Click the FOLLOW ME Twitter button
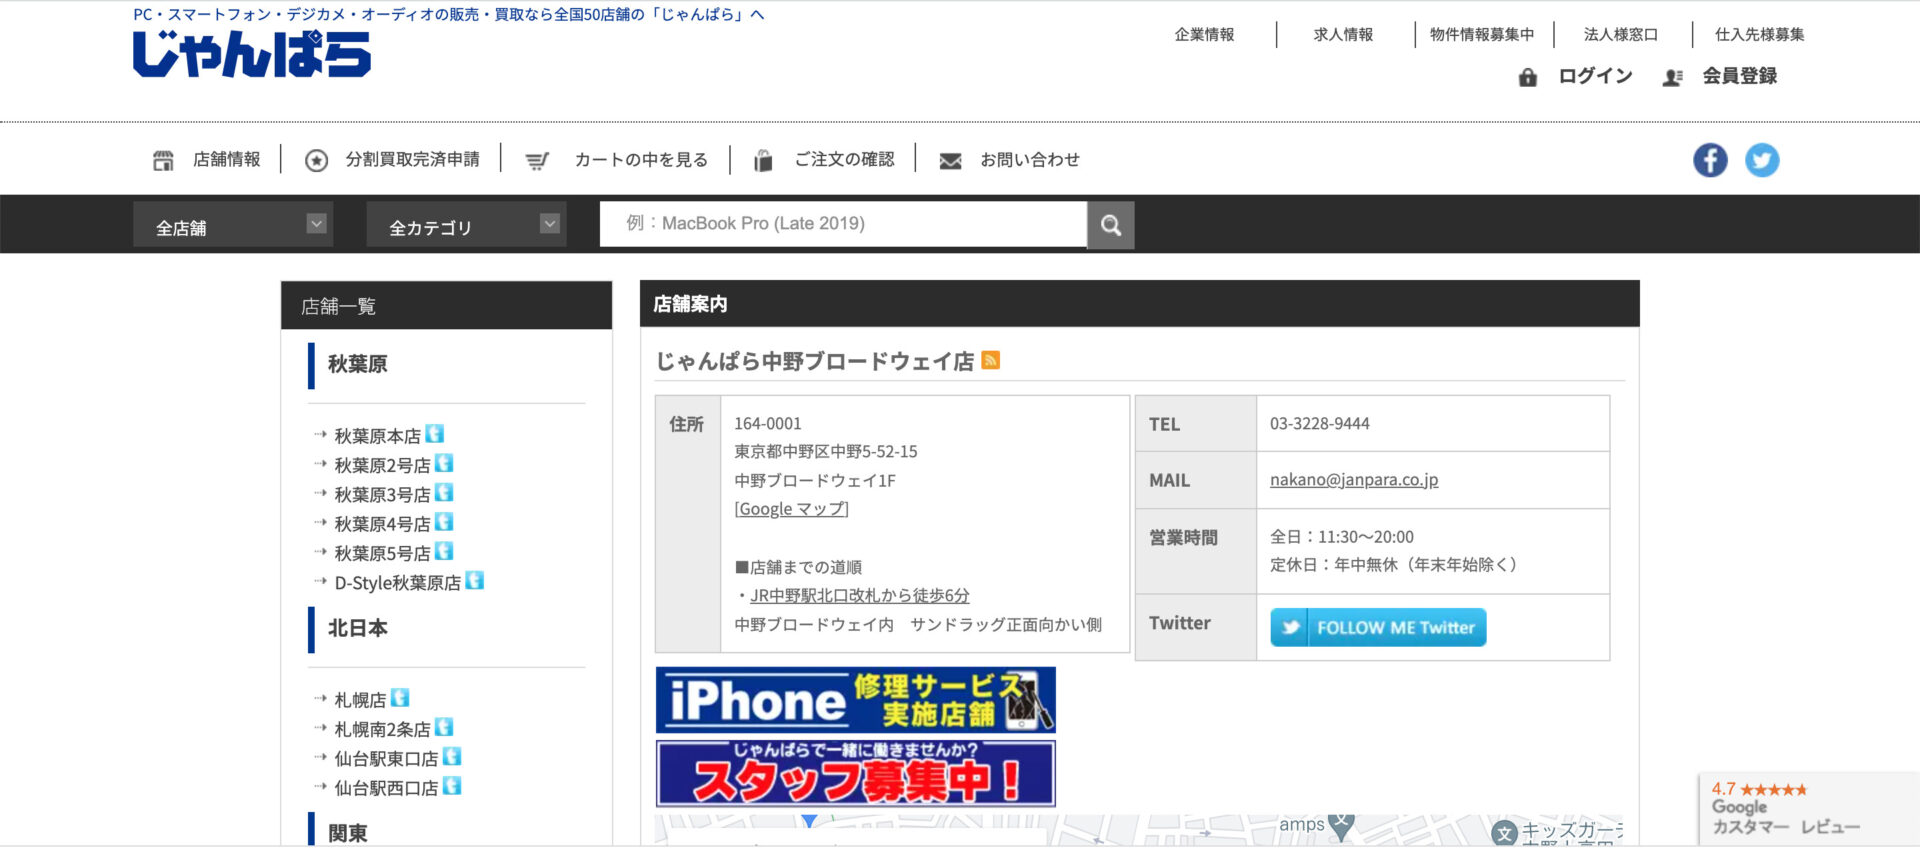The height and width of the screenshot is (848, 1920). 1378,627
